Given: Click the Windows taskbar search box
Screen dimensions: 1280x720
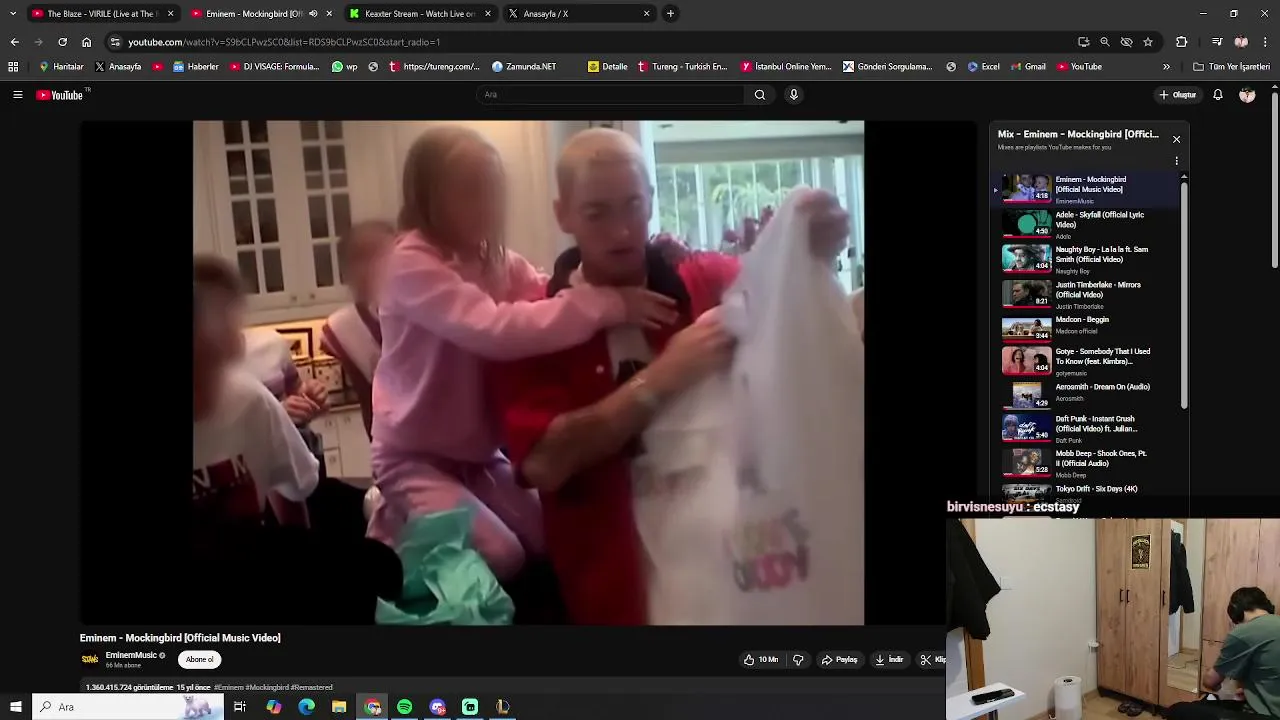Looking at the screenshot, I should (x=128, y=707).
